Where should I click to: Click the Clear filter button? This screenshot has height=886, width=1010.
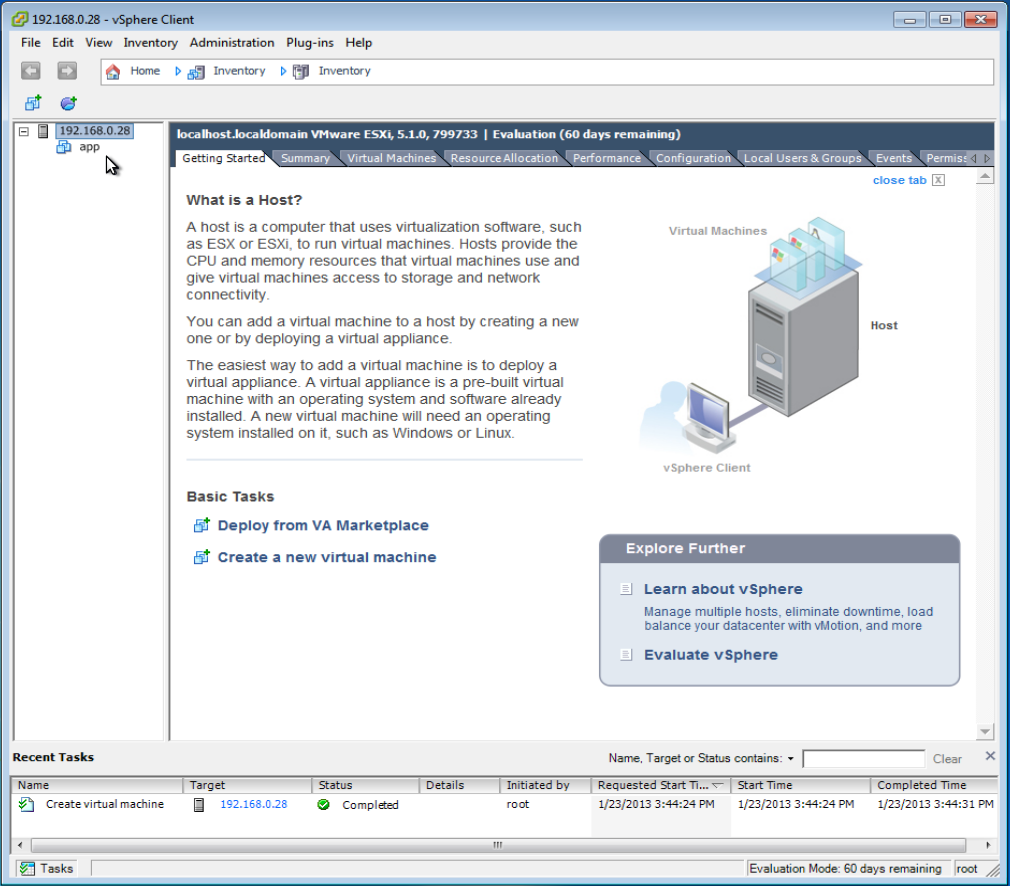947,759
